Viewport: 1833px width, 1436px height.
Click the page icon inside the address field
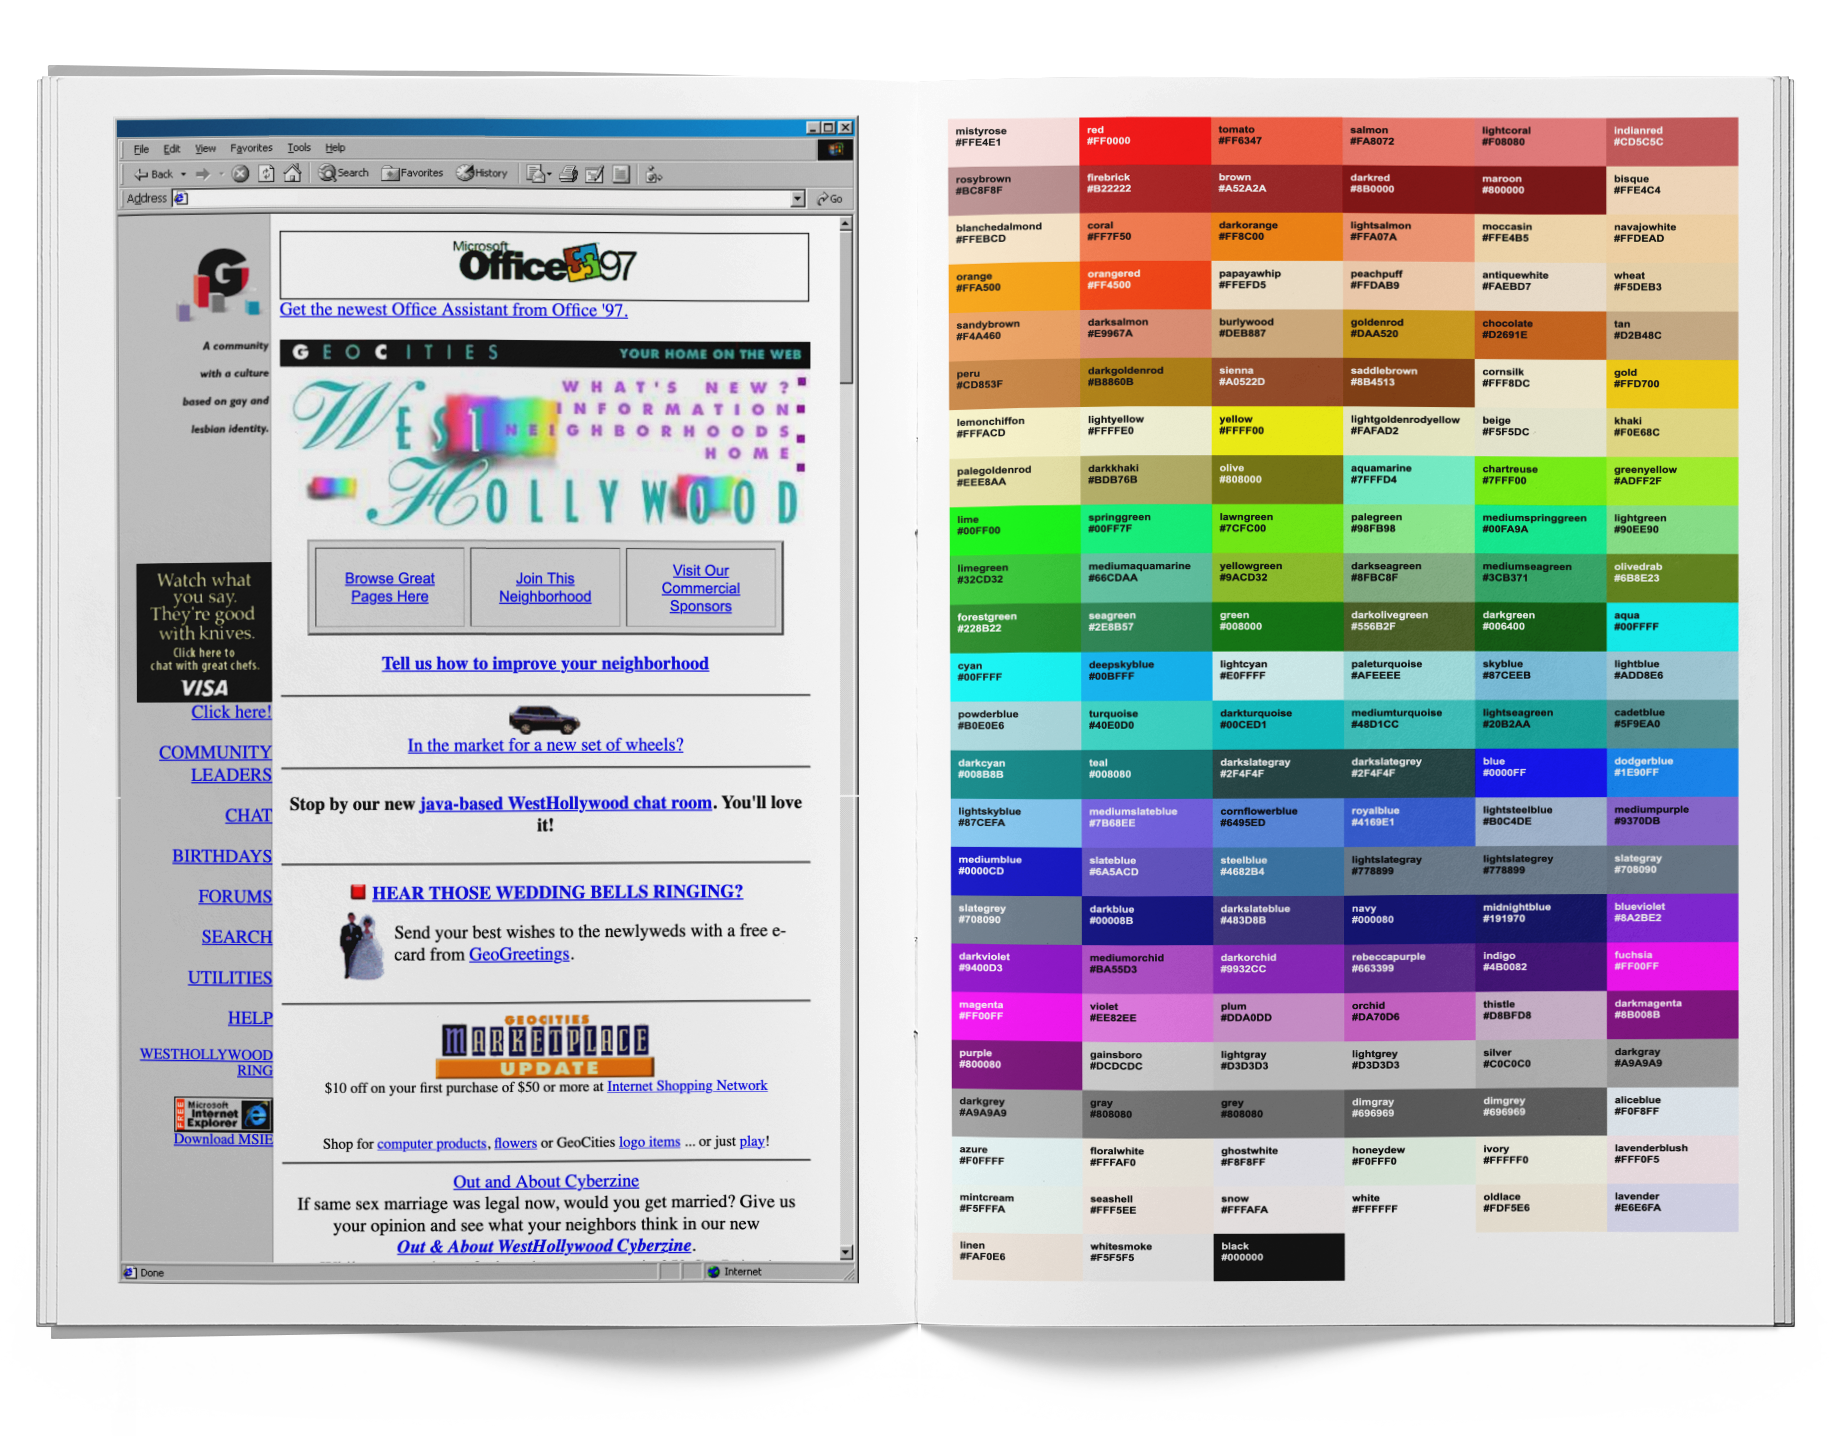click(x=181, y=198)
